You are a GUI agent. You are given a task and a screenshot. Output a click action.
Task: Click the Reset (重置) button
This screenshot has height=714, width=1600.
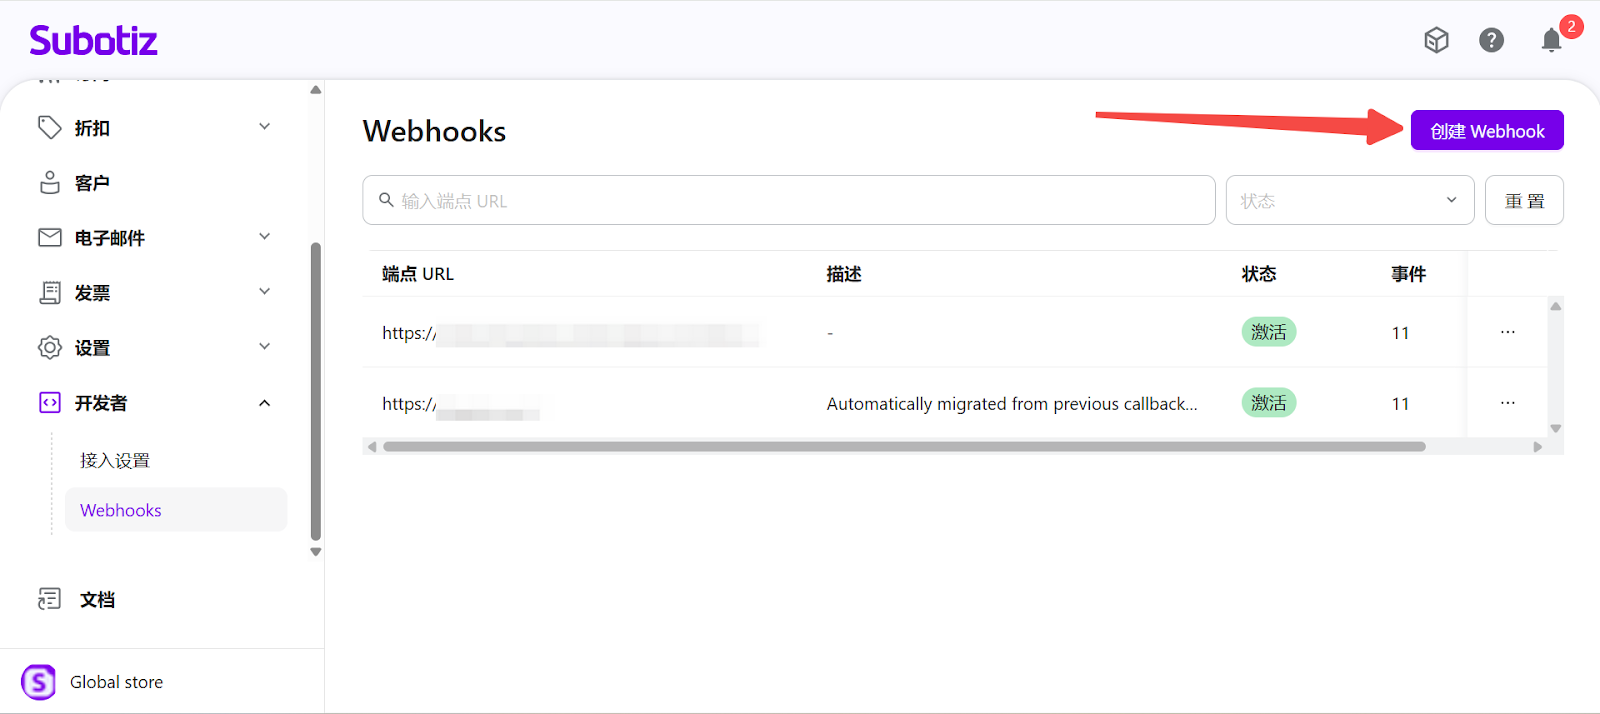pyautogui.click(x=1523, y=200)
